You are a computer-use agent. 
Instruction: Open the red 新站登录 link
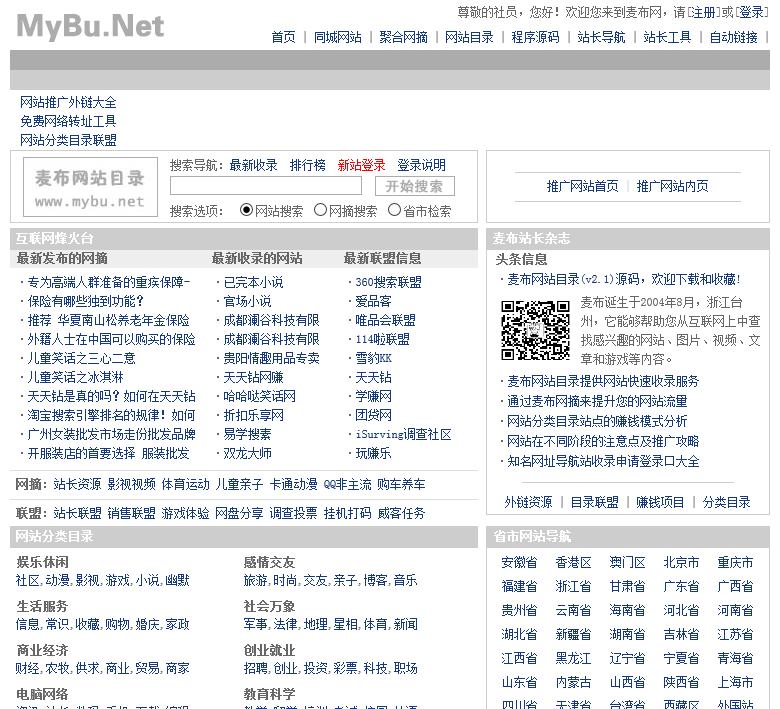tap(361, 165)
